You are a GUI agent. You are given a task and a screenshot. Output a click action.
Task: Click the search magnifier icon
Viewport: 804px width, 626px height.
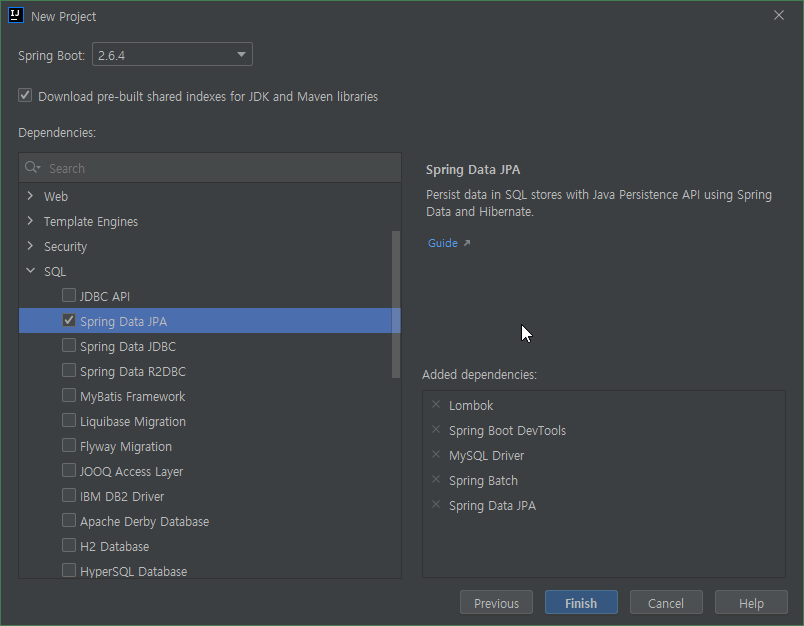(x=33, y=168)
